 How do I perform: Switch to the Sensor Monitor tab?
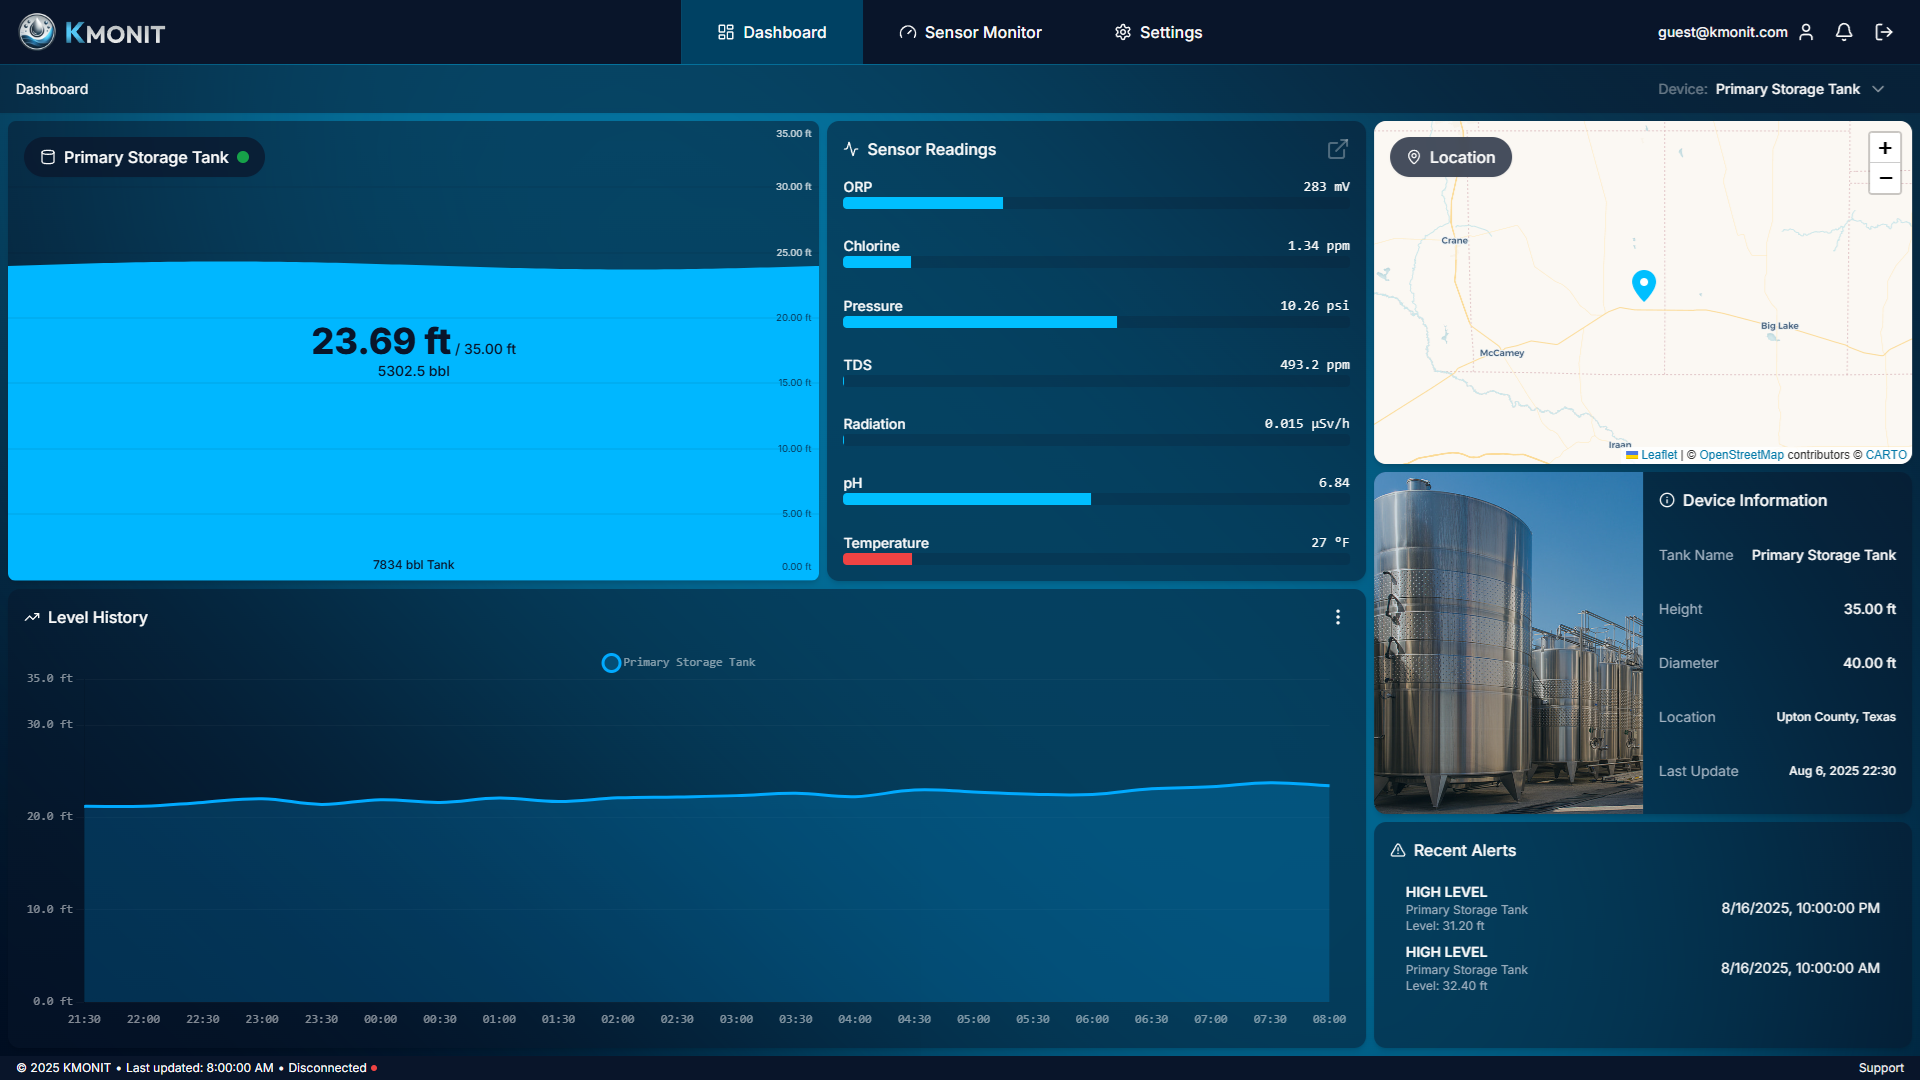tap(970, 32)
